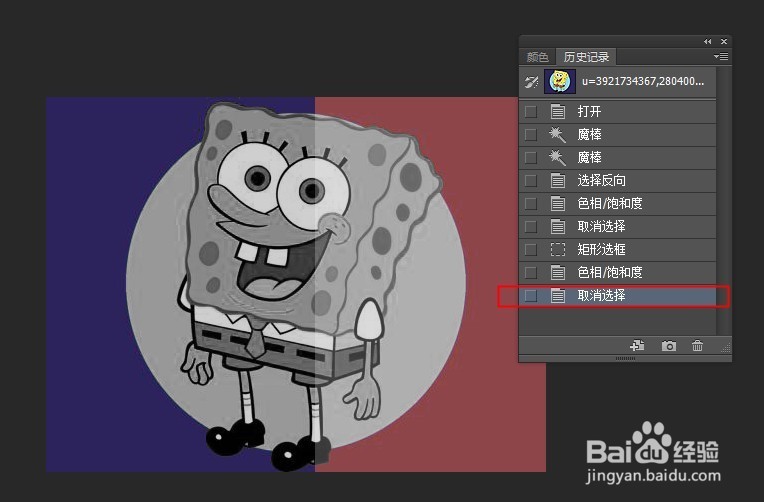
Task: Set history brush source for 矩形选框
Action: [531, 250]
